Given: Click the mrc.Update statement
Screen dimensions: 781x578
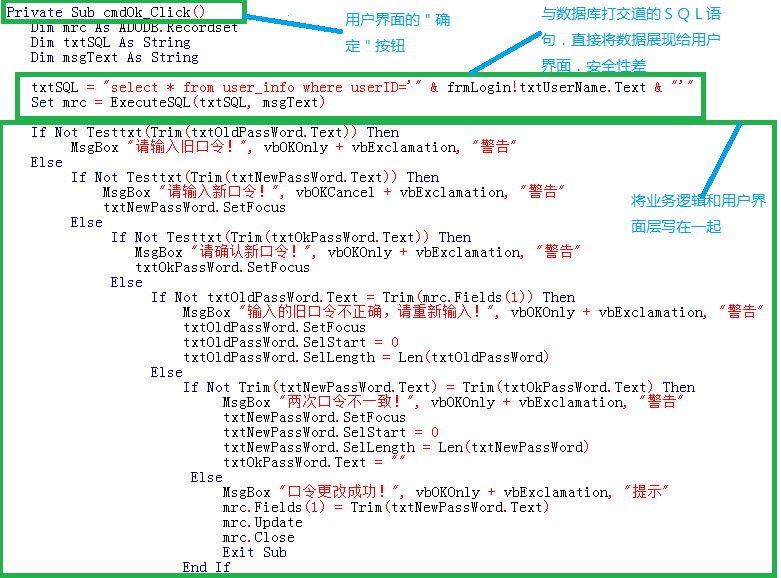Looking at the screenshot, I should [262, 522].
